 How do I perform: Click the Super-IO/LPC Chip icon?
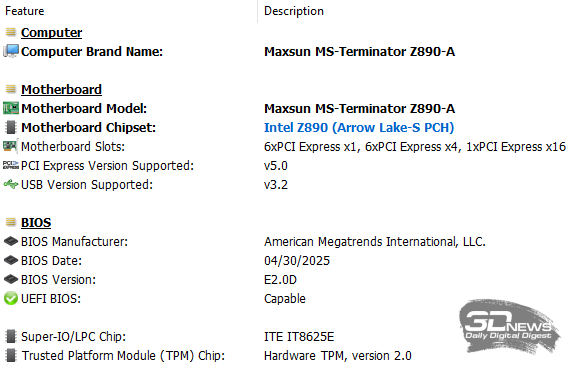[11, 336]
